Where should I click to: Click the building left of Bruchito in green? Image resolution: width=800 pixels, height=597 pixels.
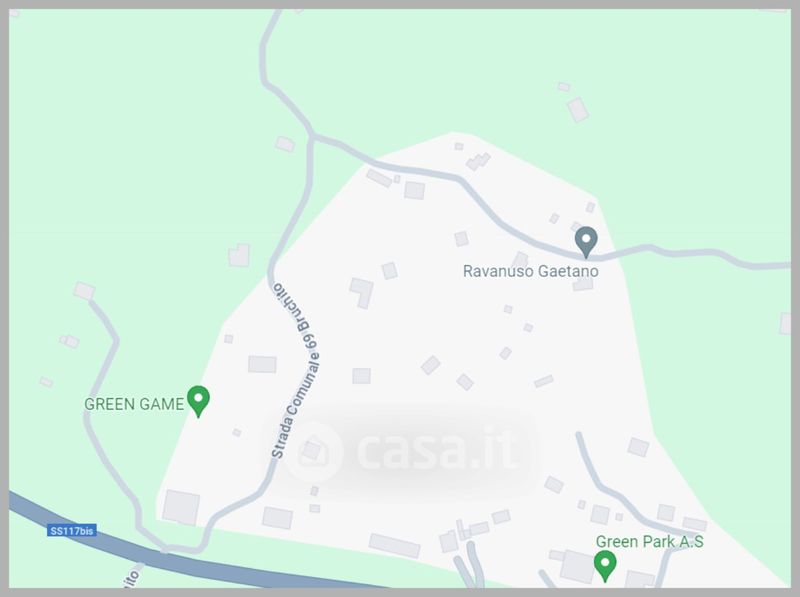tap(239, 256)
